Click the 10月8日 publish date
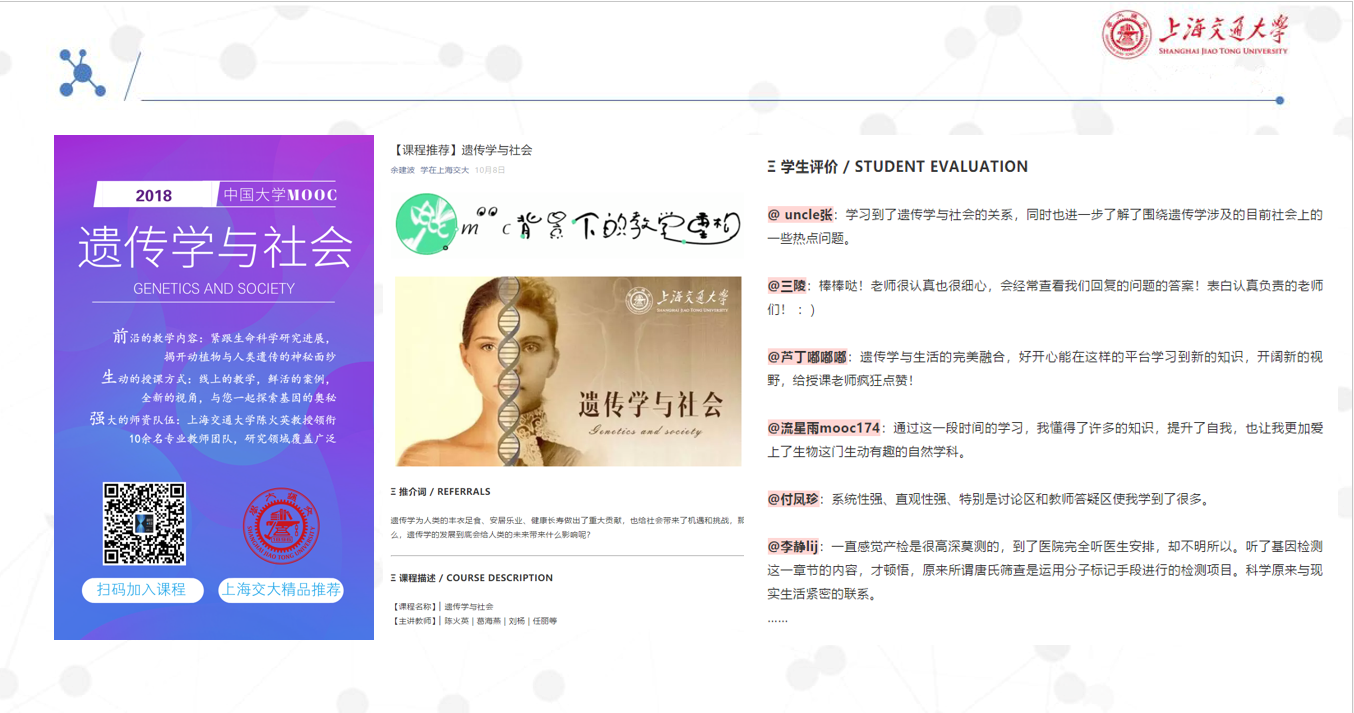 pos(490,170)
